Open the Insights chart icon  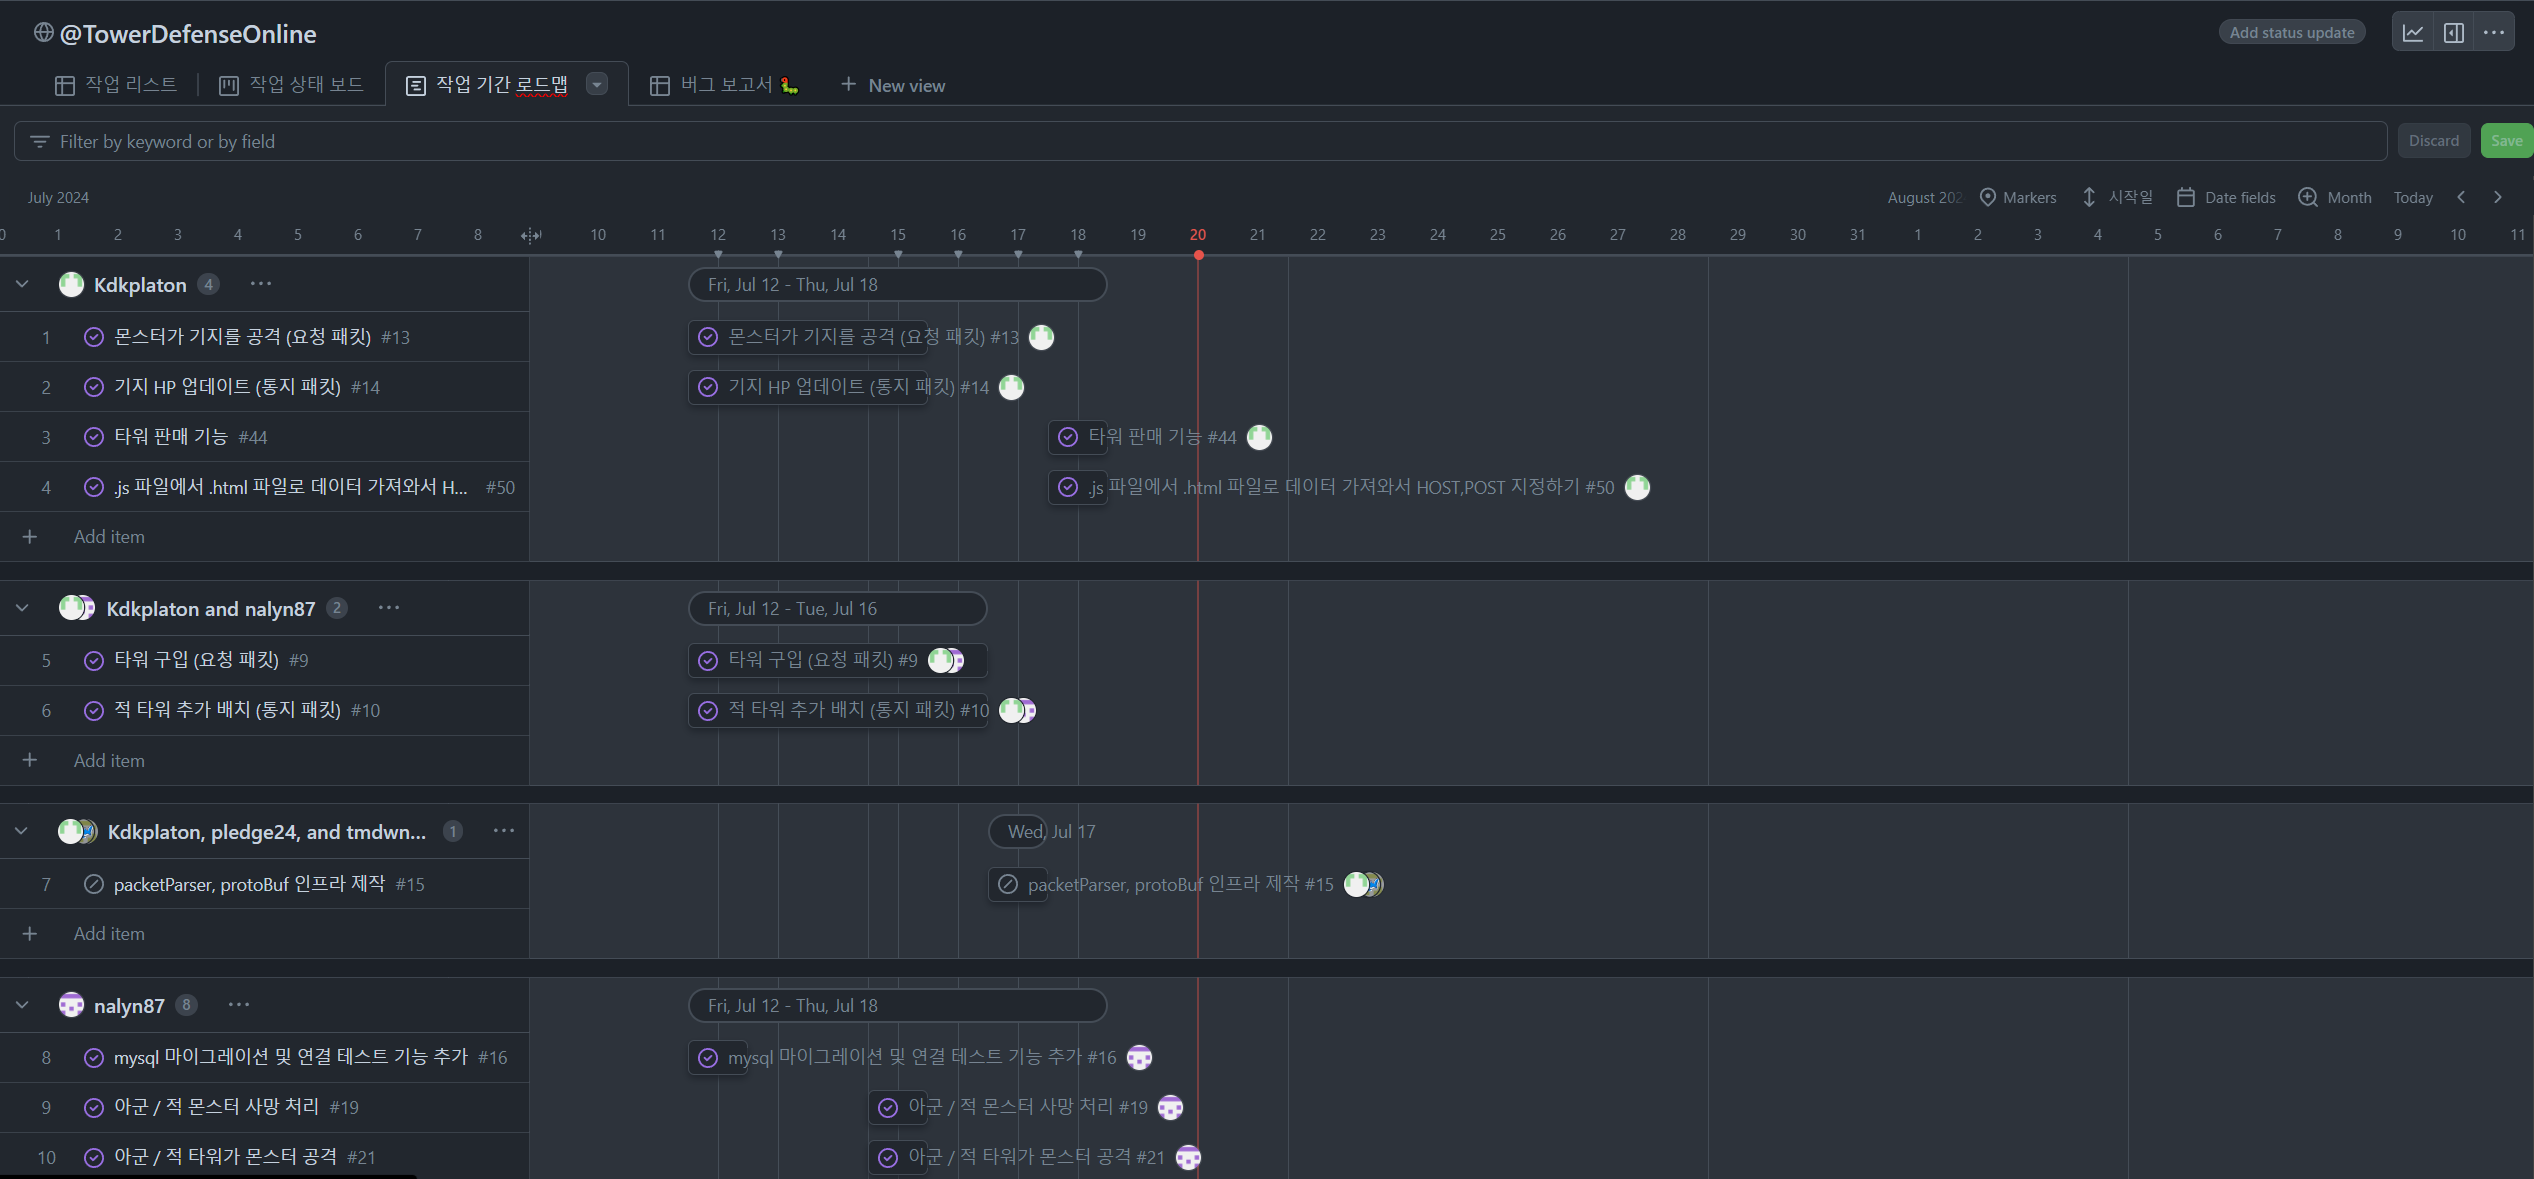pyautogui.click(x=2412, y=33)
